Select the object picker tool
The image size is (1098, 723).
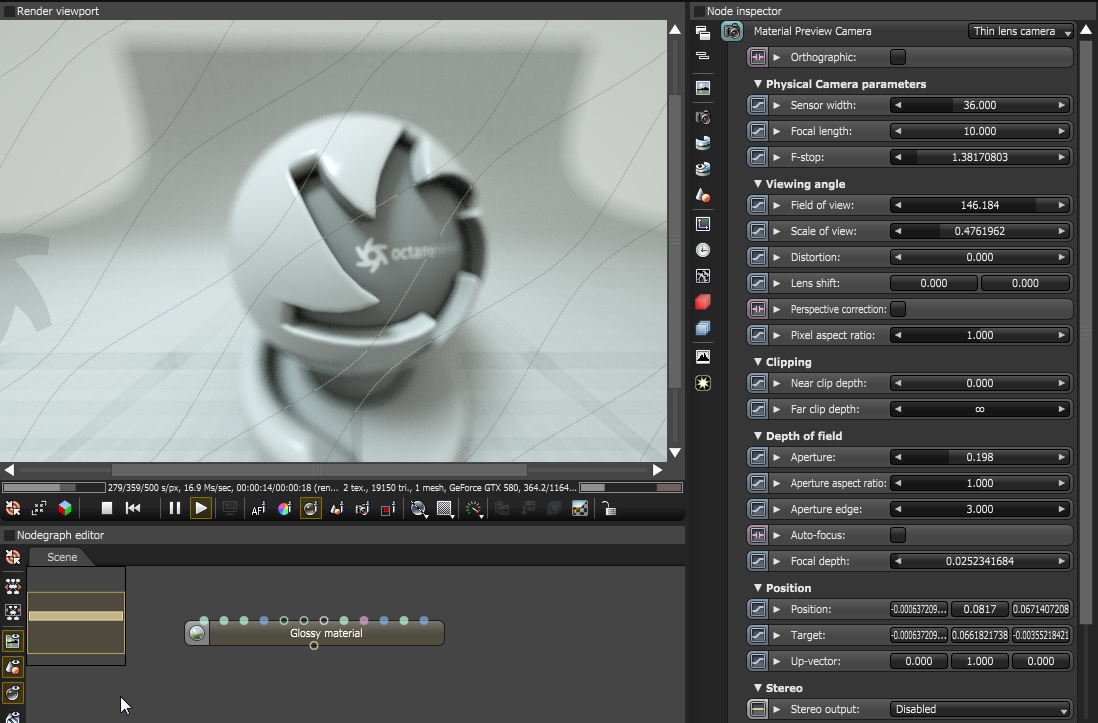(337, 509)
